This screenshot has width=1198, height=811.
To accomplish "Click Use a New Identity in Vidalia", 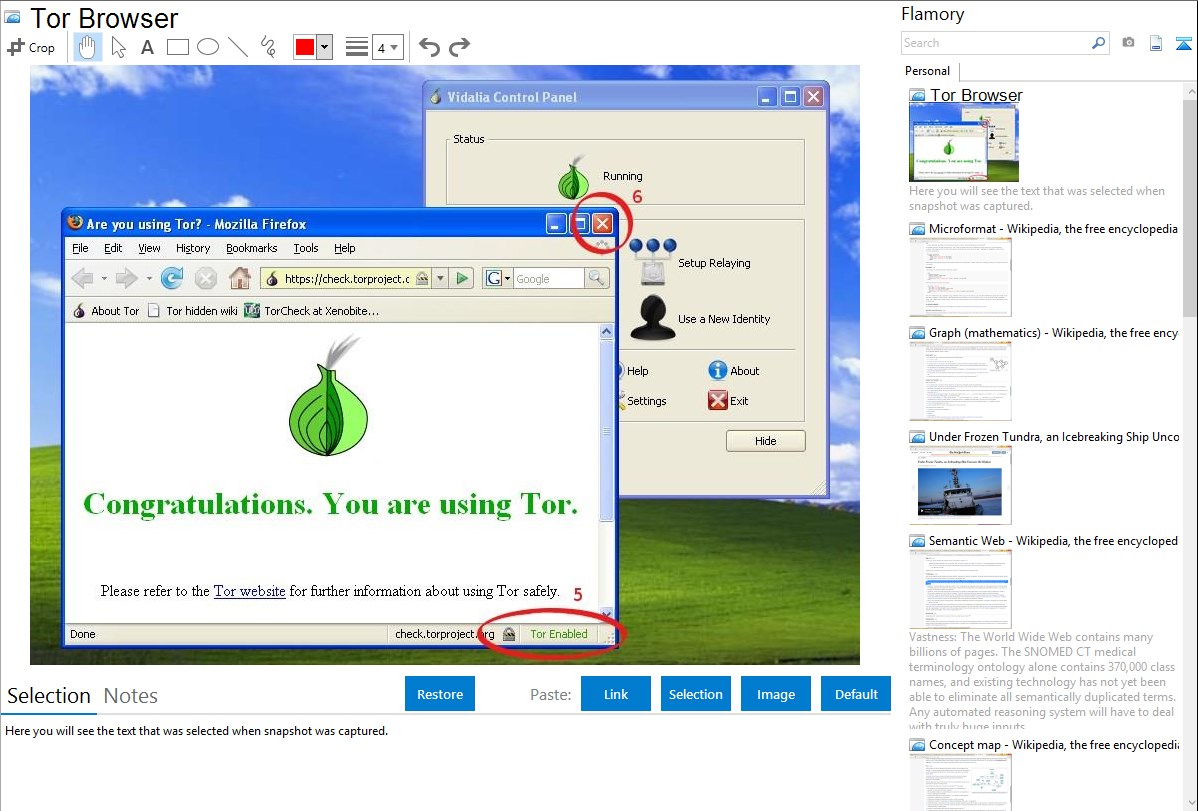I will click(701, 318).
